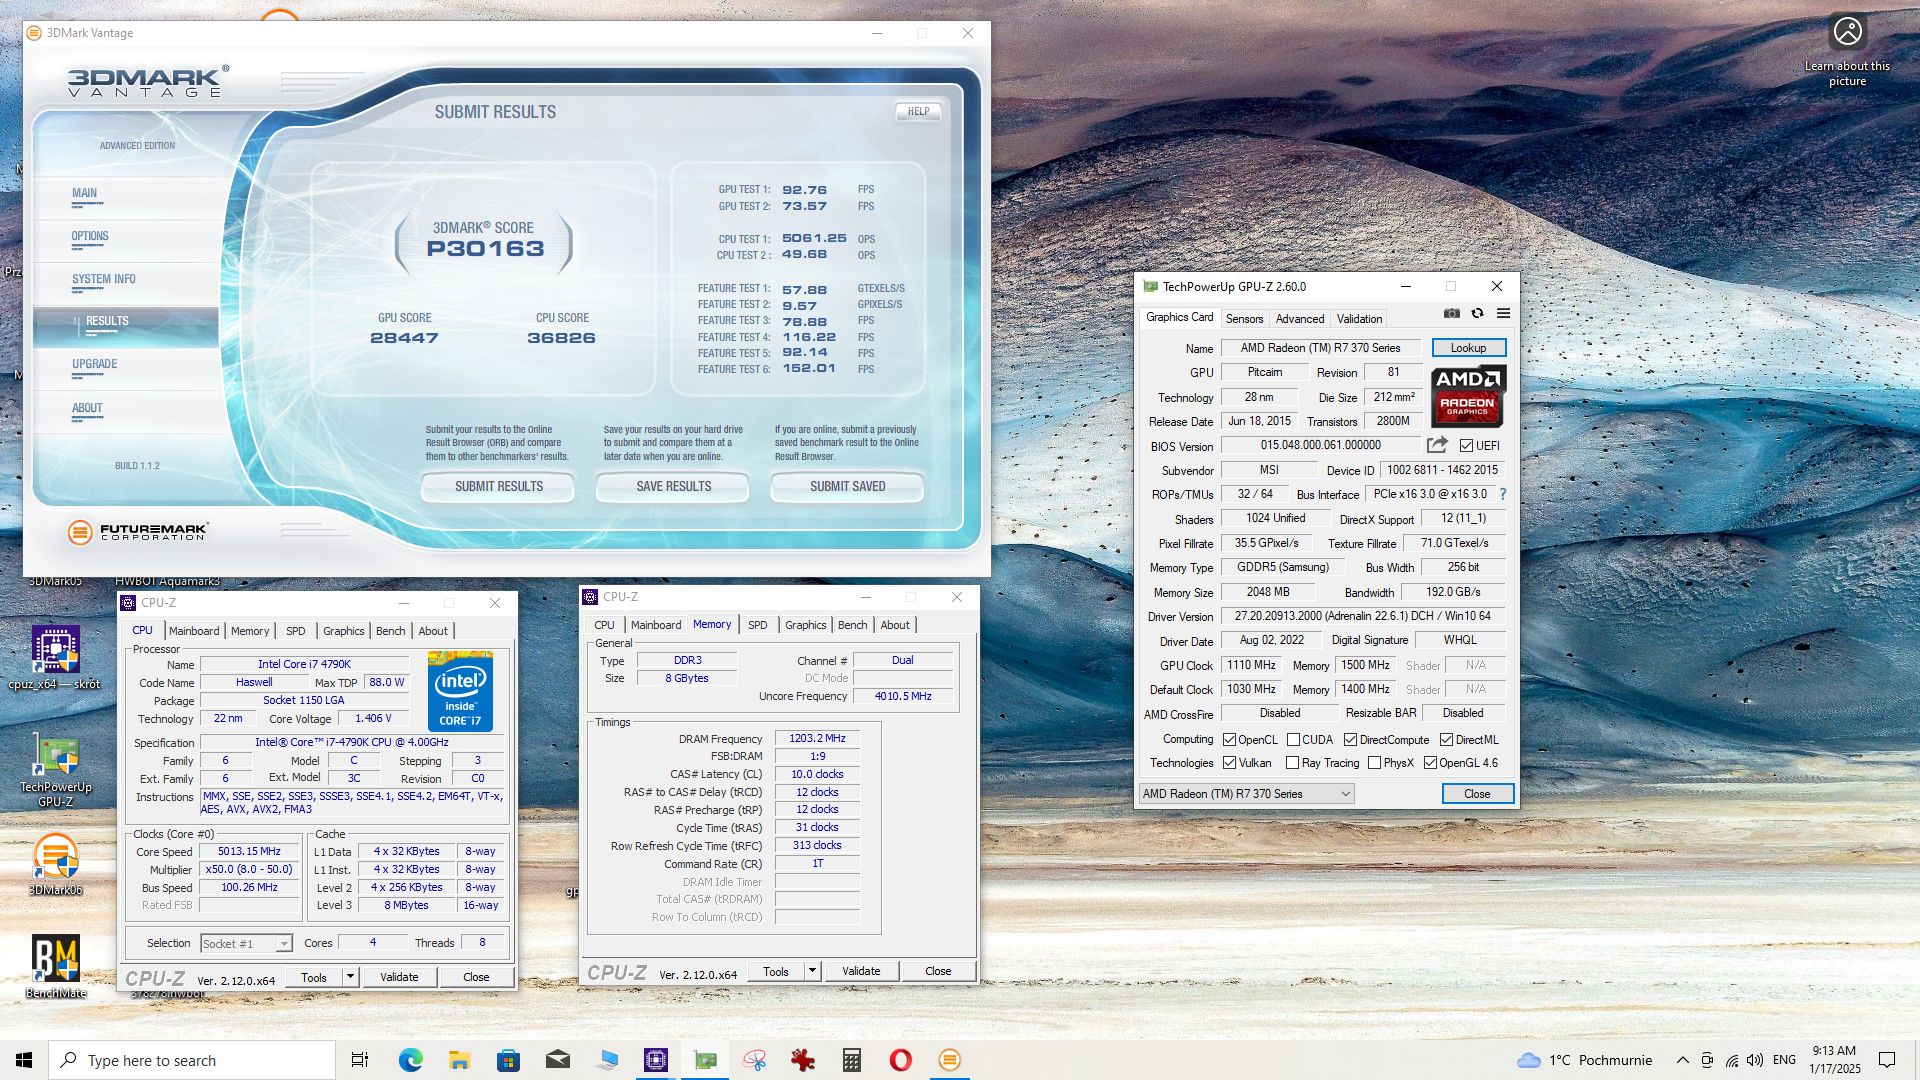Click the volume icon in the system tray

click(x=1755, y=1060)
